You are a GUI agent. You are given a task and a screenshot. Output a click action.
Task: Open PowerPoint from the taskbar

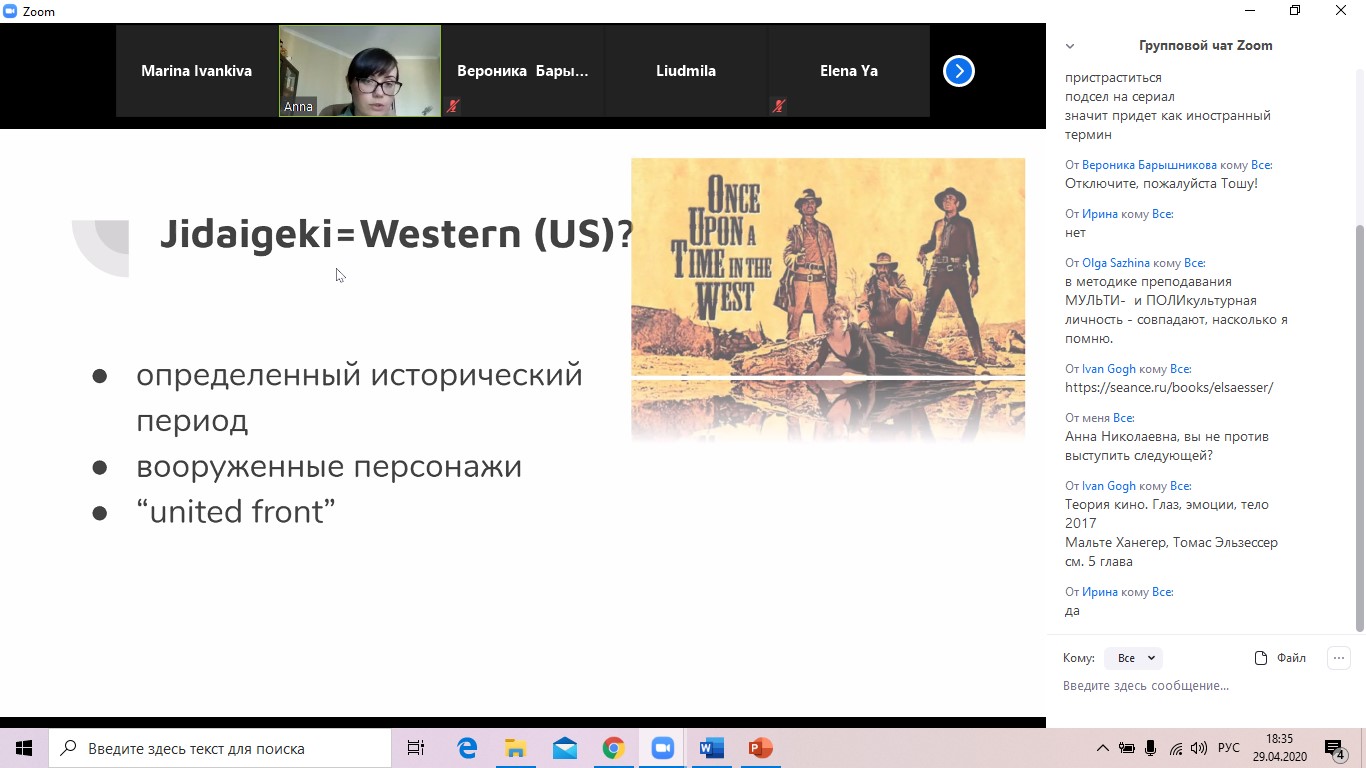tap(760, 748)
